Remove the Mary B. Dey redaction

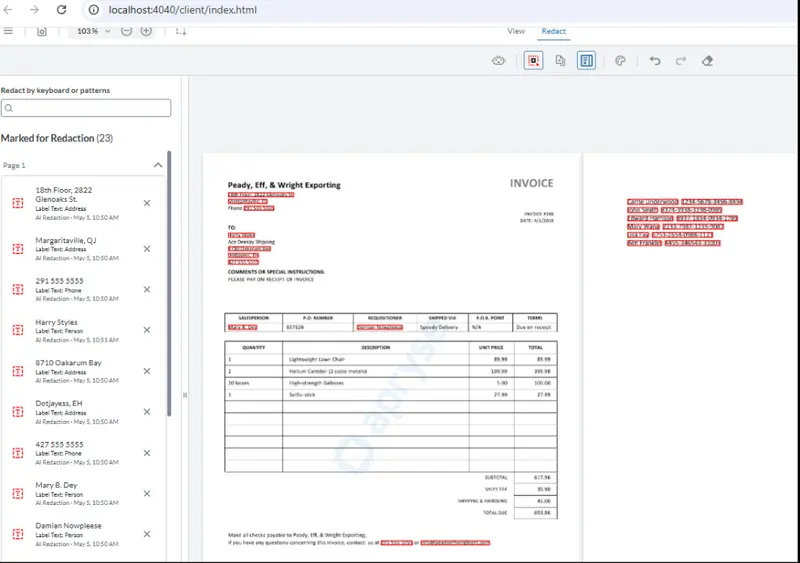pos(147,494)
